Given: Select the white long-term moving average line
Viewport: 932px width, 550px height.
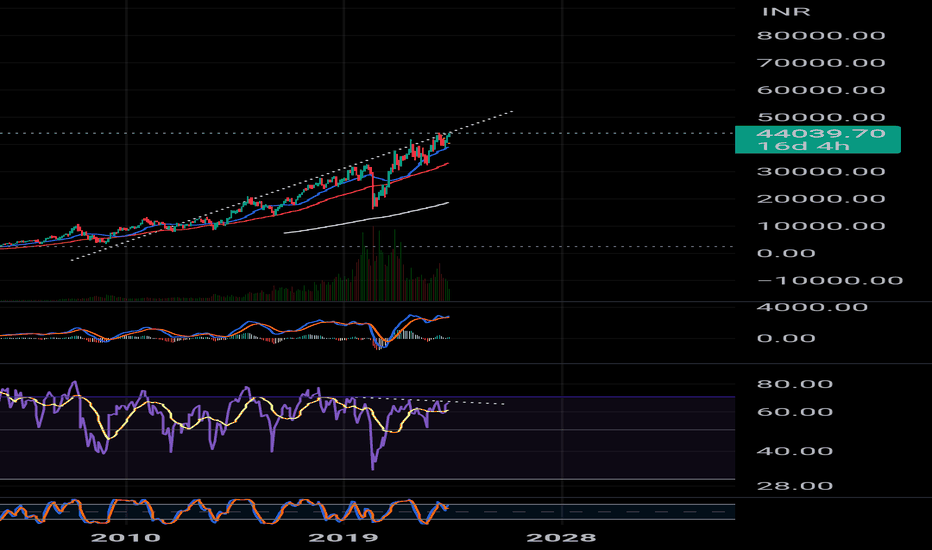Looking at the screenshot, I should click(369, 219).
